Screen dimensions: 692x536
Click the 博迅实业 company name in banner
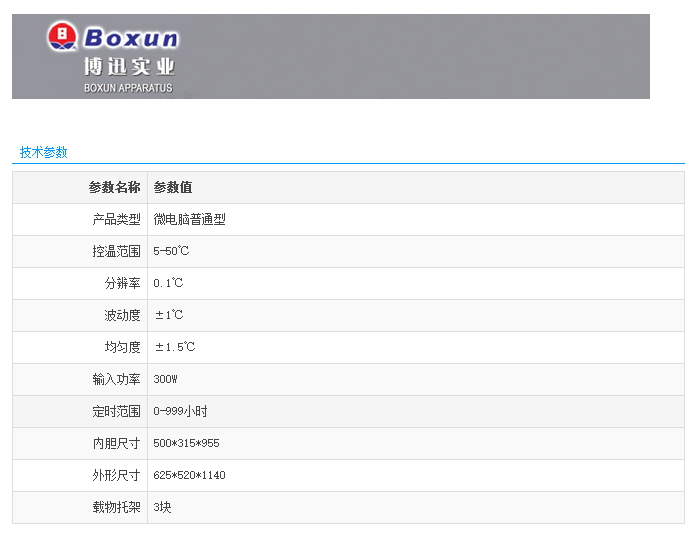(129, 67)
